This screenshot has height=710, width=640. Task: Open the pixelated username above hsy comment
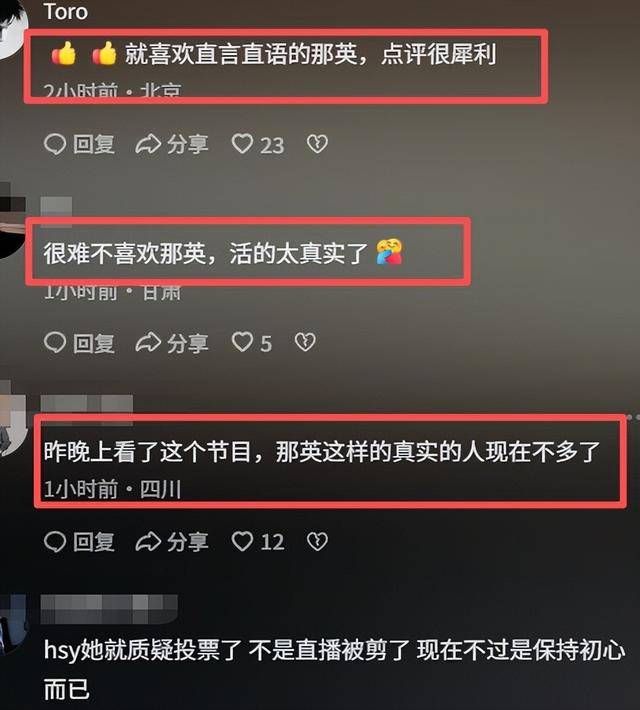click(x=109, y=609)
